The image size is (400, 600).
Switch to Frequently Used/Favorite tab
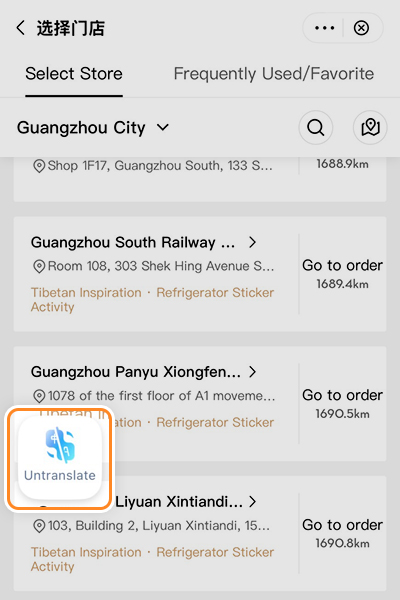pyautogui.click(x=274, y=73)
